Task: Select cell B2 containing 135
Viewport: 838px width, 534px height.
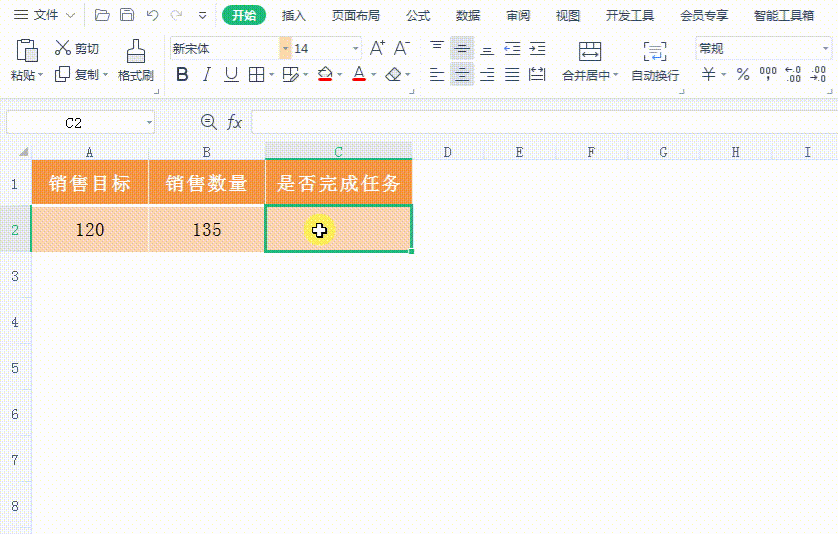Action: 207,230
